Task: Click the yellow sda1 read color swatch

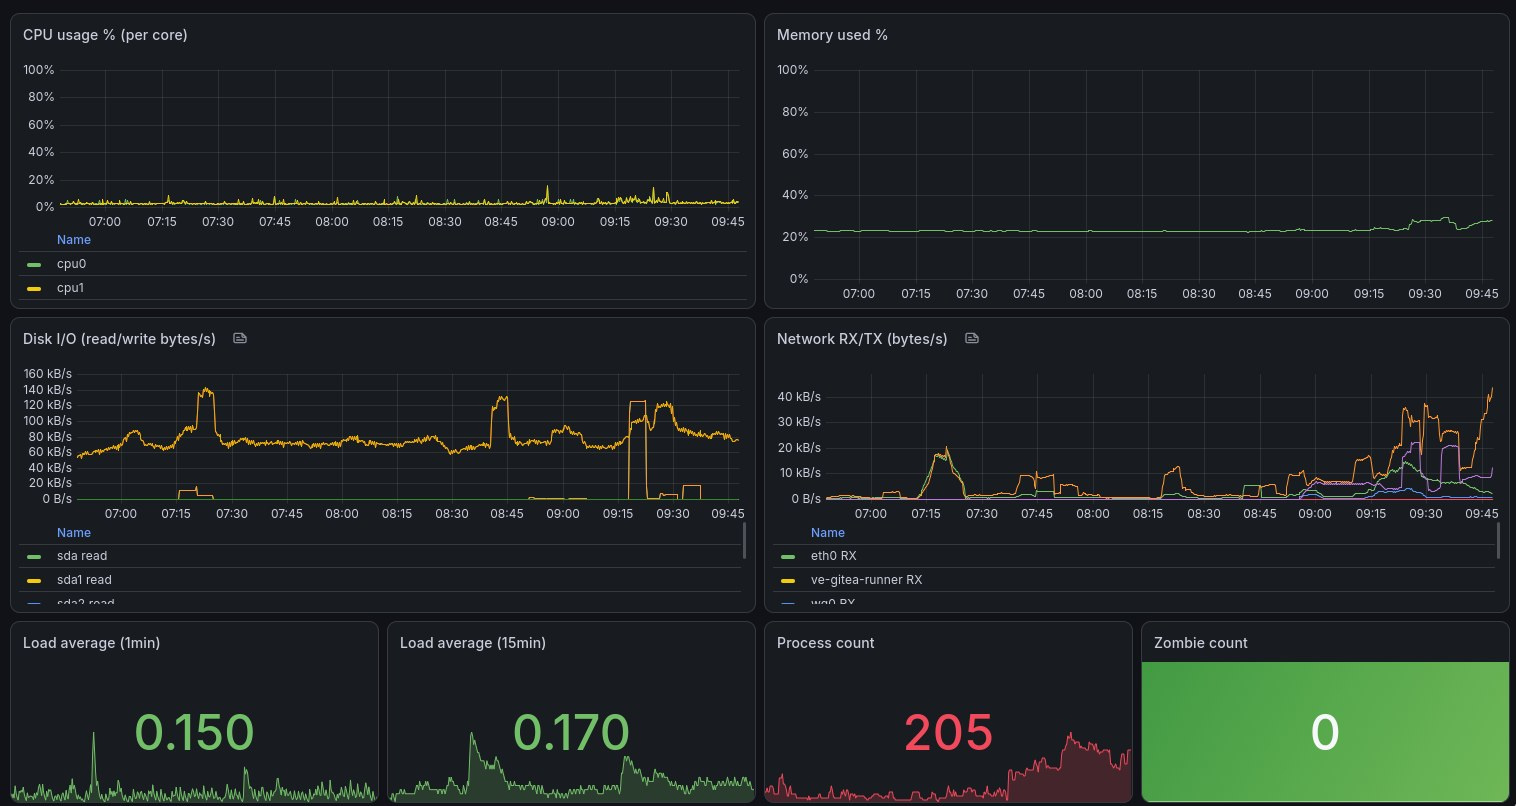Action: pos(34,581)
